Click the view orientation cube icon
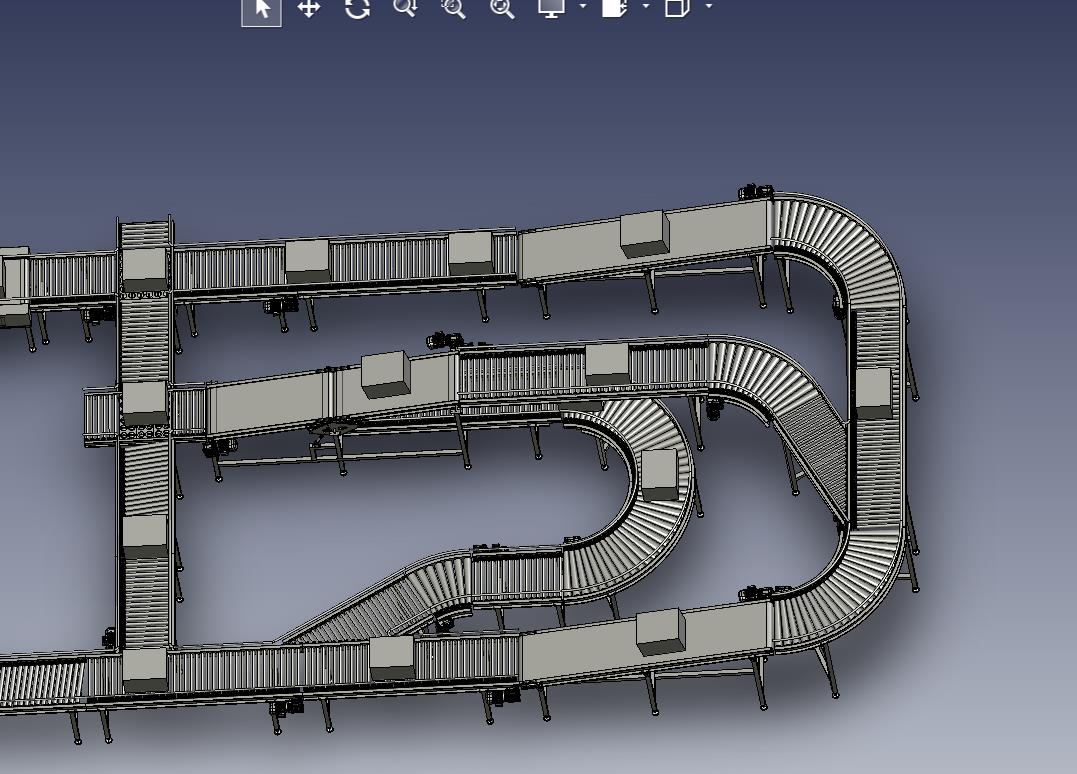Viewport: 1077px width, 774px height. tap(677, 8)
